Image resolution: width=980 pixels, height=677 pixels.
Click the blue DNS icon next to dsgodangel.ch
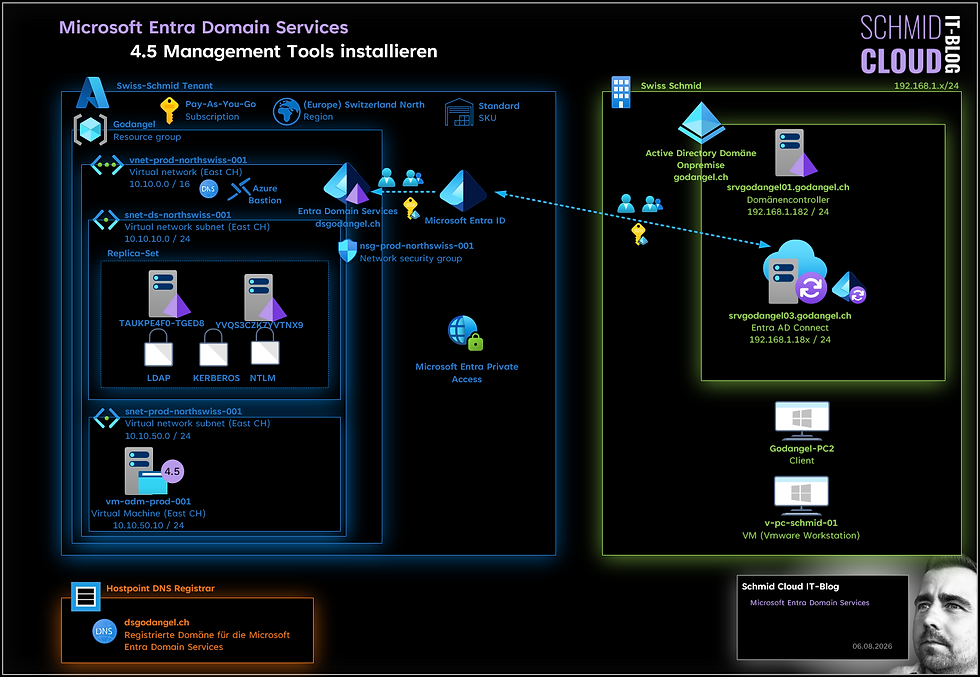tap(104, 632)
